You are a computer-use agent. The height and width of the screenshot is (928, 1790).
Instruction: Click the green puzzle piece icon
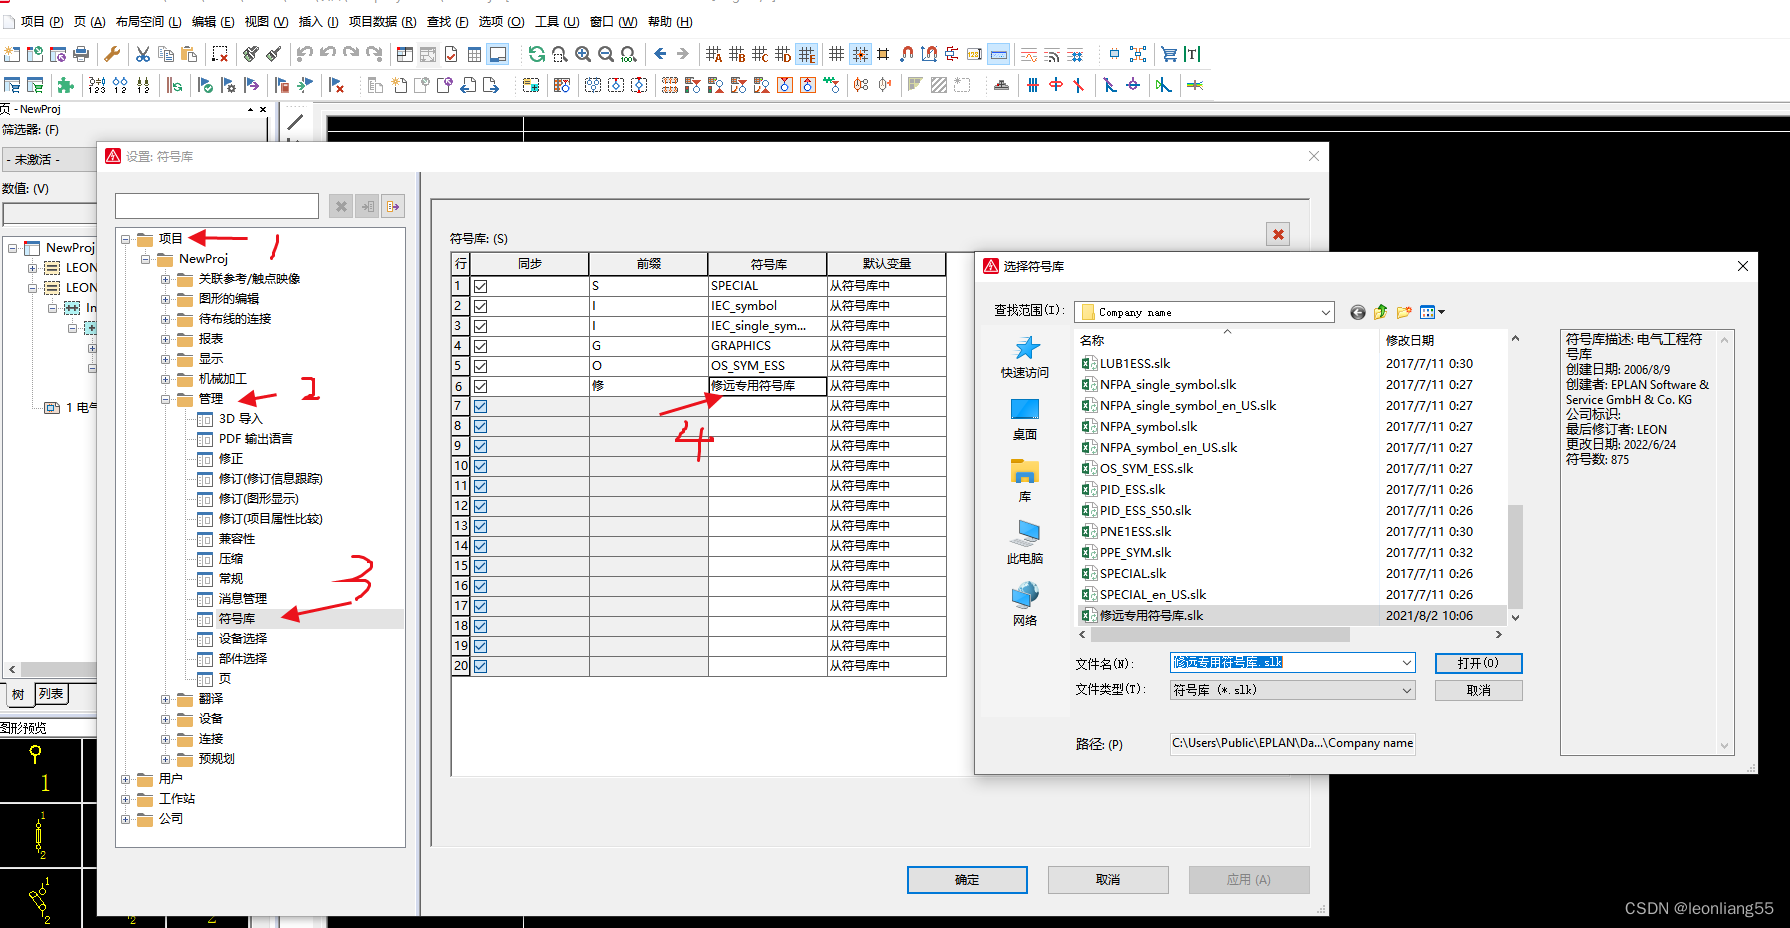66,86
